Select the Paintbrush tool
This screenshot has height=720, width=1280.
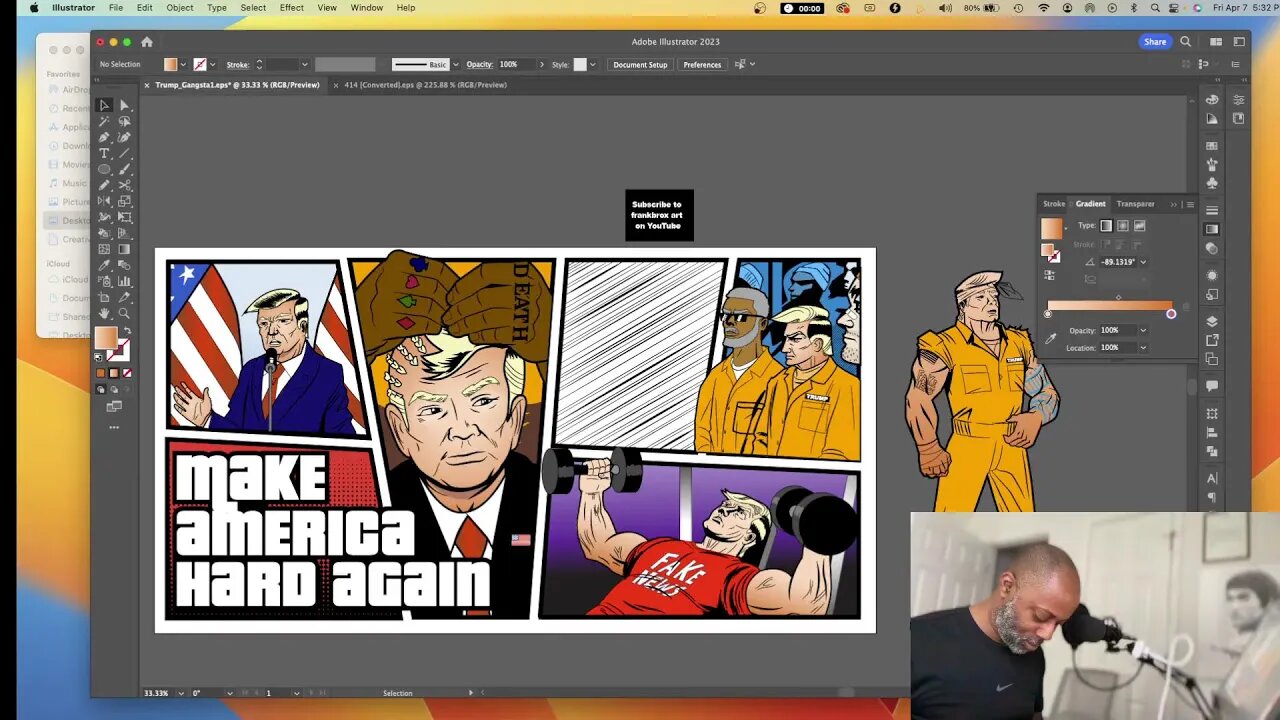(124, 169)
